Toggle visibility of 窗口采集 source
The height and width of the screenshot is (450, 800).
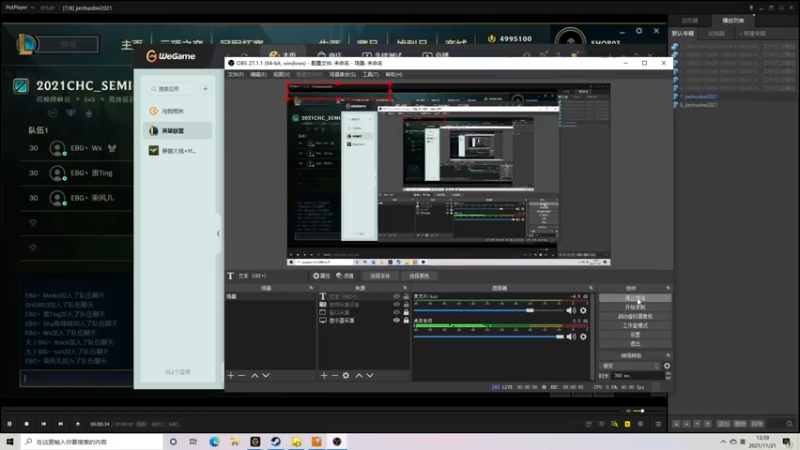(x=396, y=312)
